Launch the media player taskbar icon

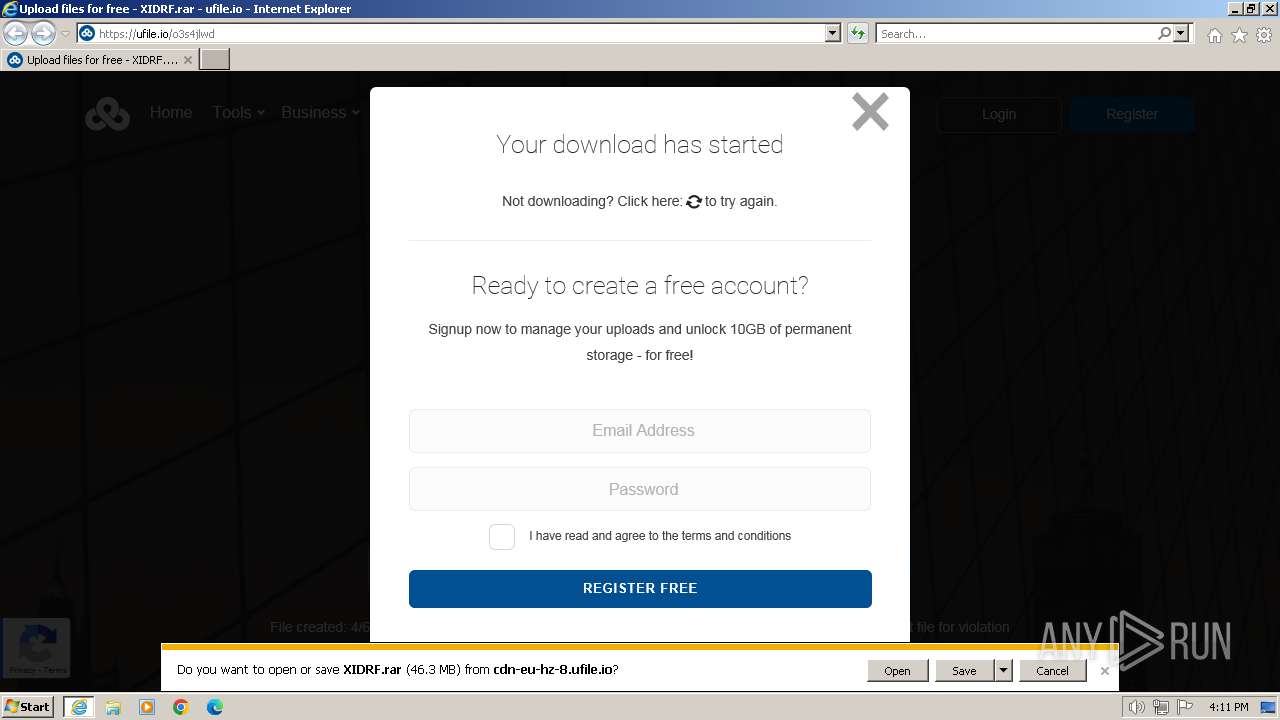(x=147, y=707)
